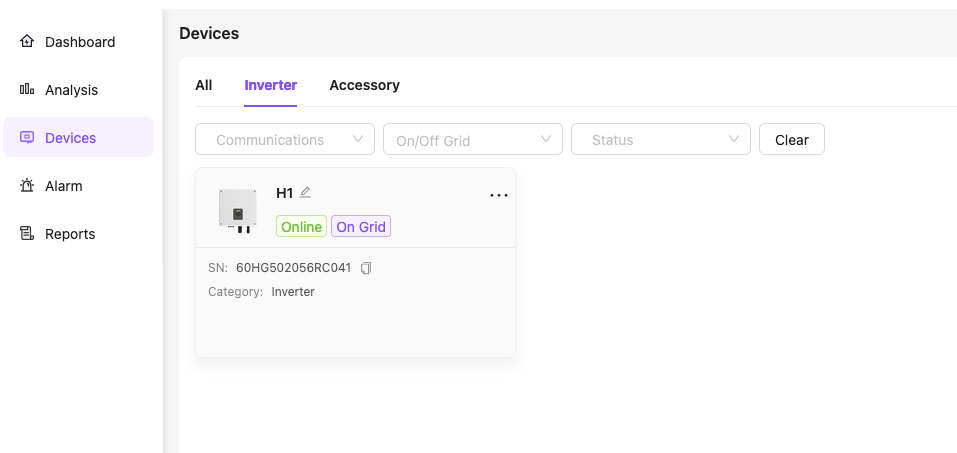The height and width of the screenshot is (453, 957).
Task: Switch to the Accessory tab
Action: click(x=364, y=85)
